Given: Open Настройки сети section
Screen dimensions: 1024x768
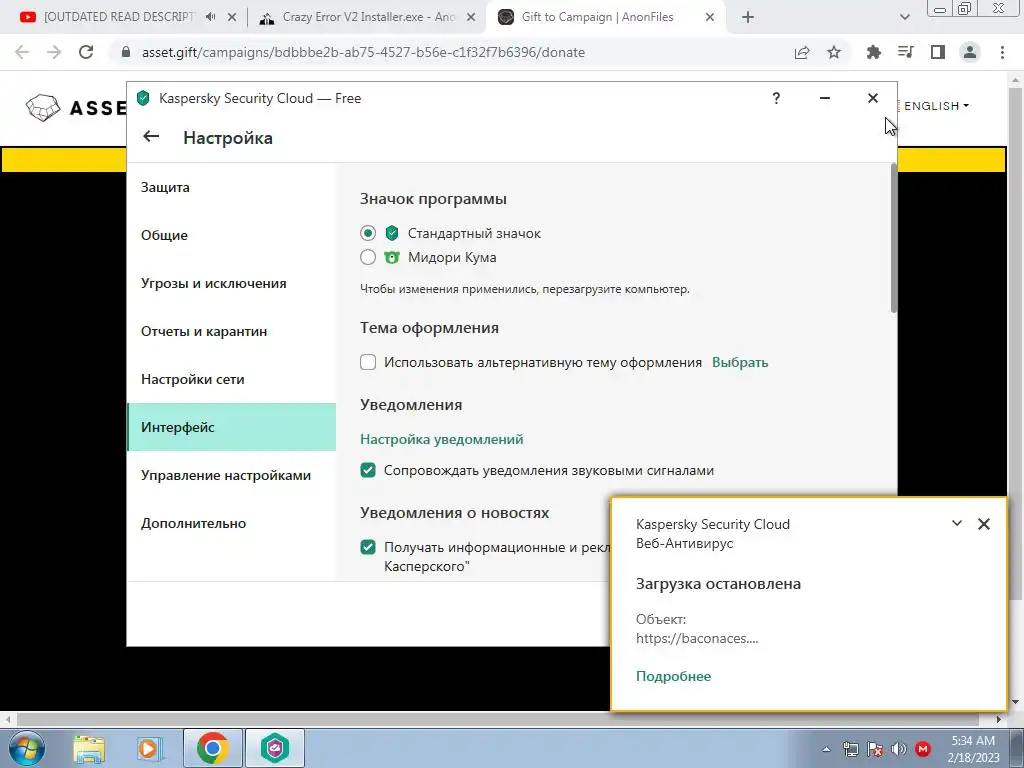Looking at the screenshot, I should point(231,379).
